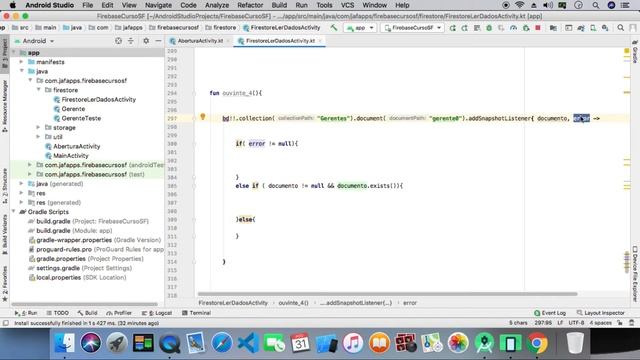
Task: Open the Build menu
Action: pyautogui.click(x=279, y=5)
